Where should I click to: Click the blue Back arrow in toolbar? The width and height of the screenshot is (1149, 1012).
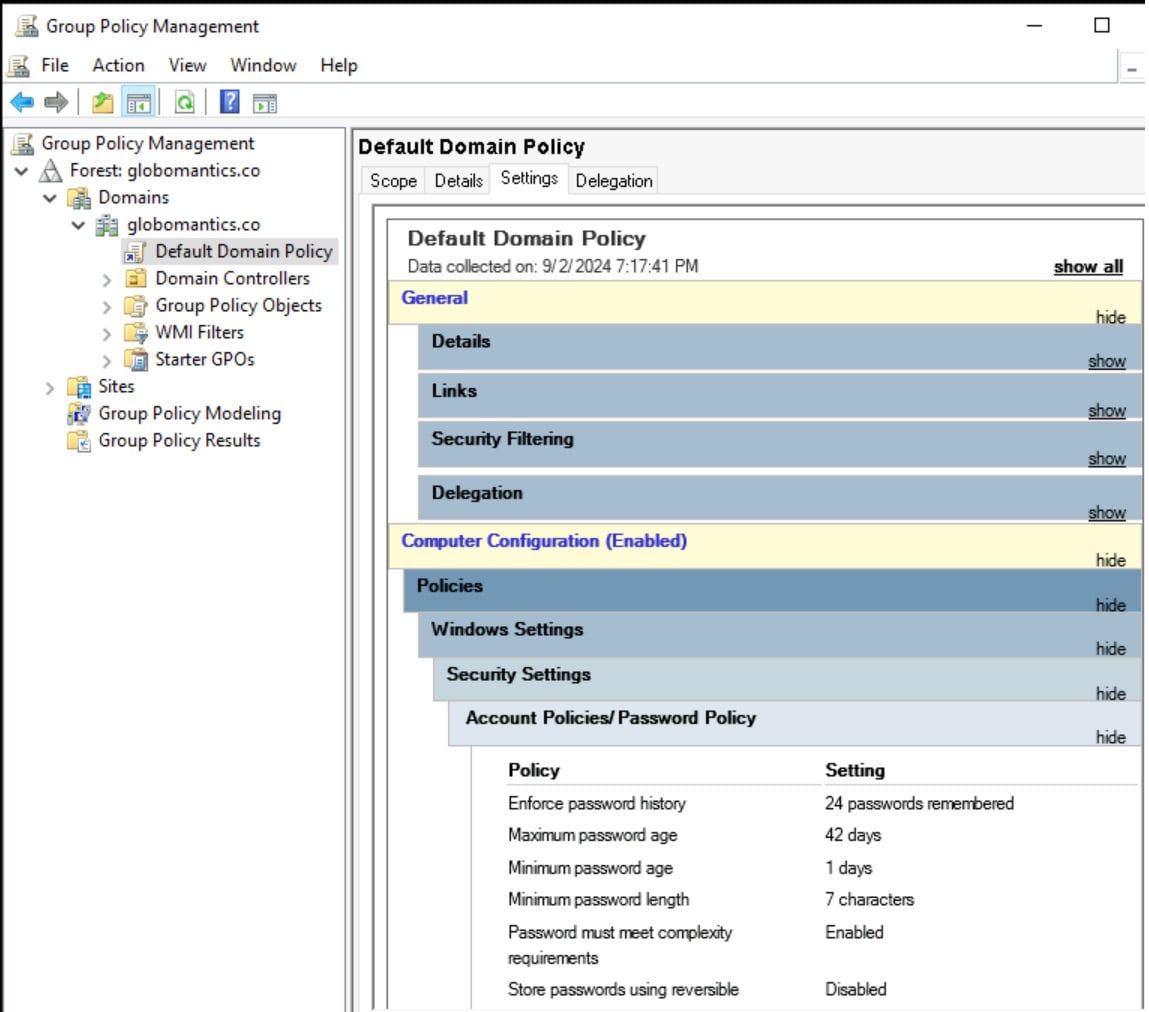click(x=22, y=102)
